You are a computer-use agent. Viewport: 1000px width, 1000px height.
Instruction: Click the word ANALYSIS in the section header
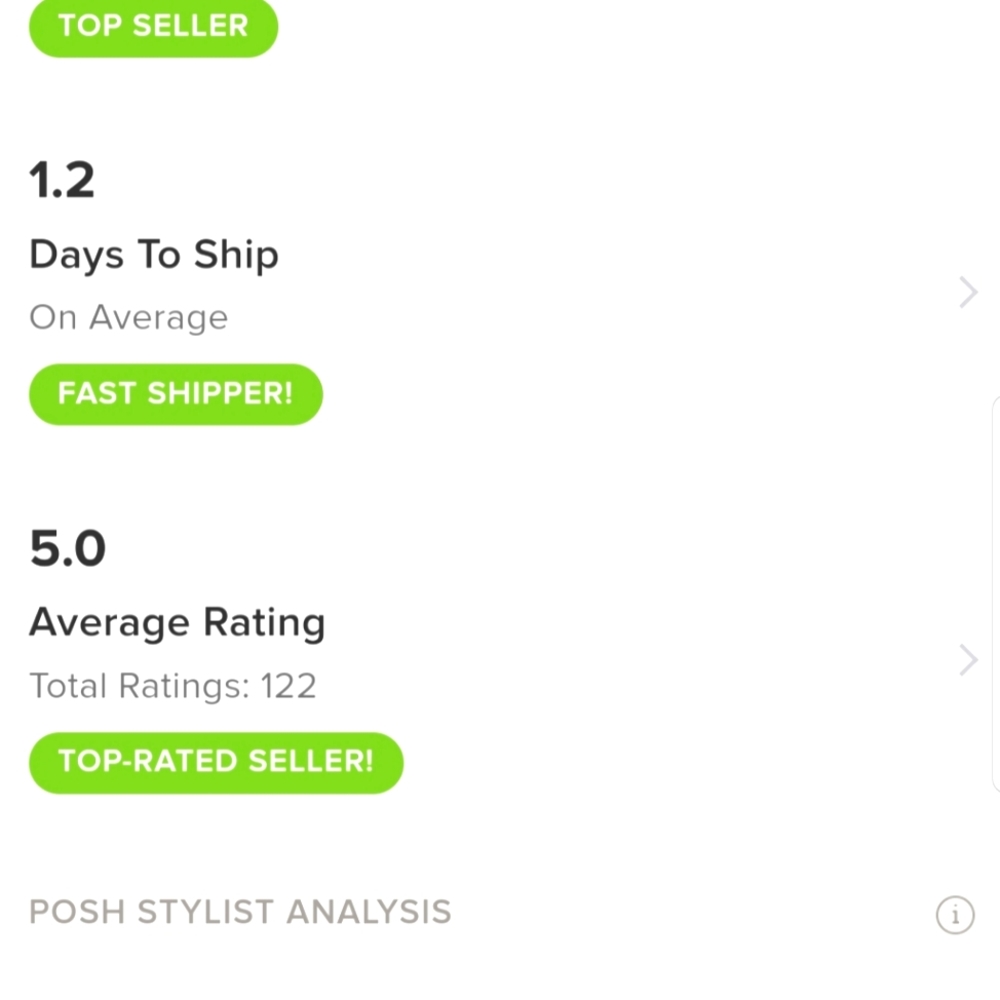point(369,911)
